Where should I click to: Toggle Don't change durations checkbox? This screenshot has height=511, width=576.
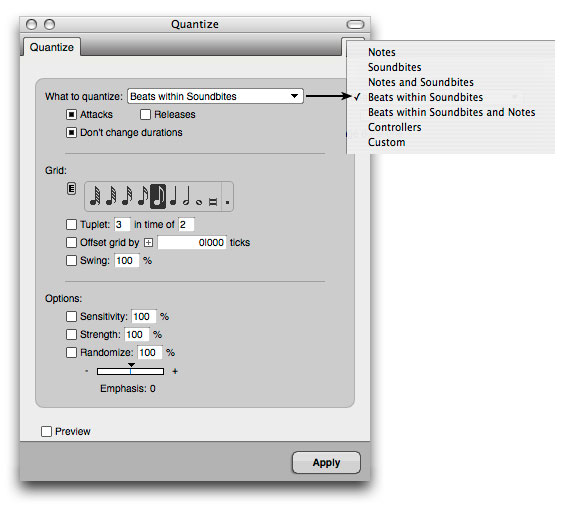click(71, 133)
